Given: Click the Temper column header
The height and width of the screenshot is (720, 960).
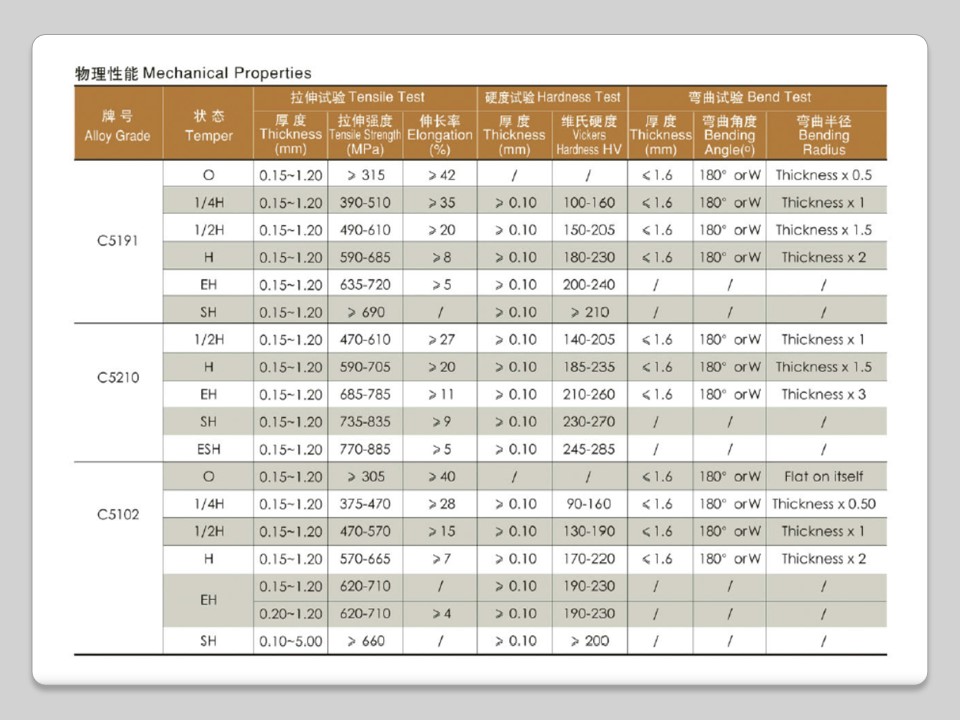Looking at the screenshot, I should click(x=208, y=126).
